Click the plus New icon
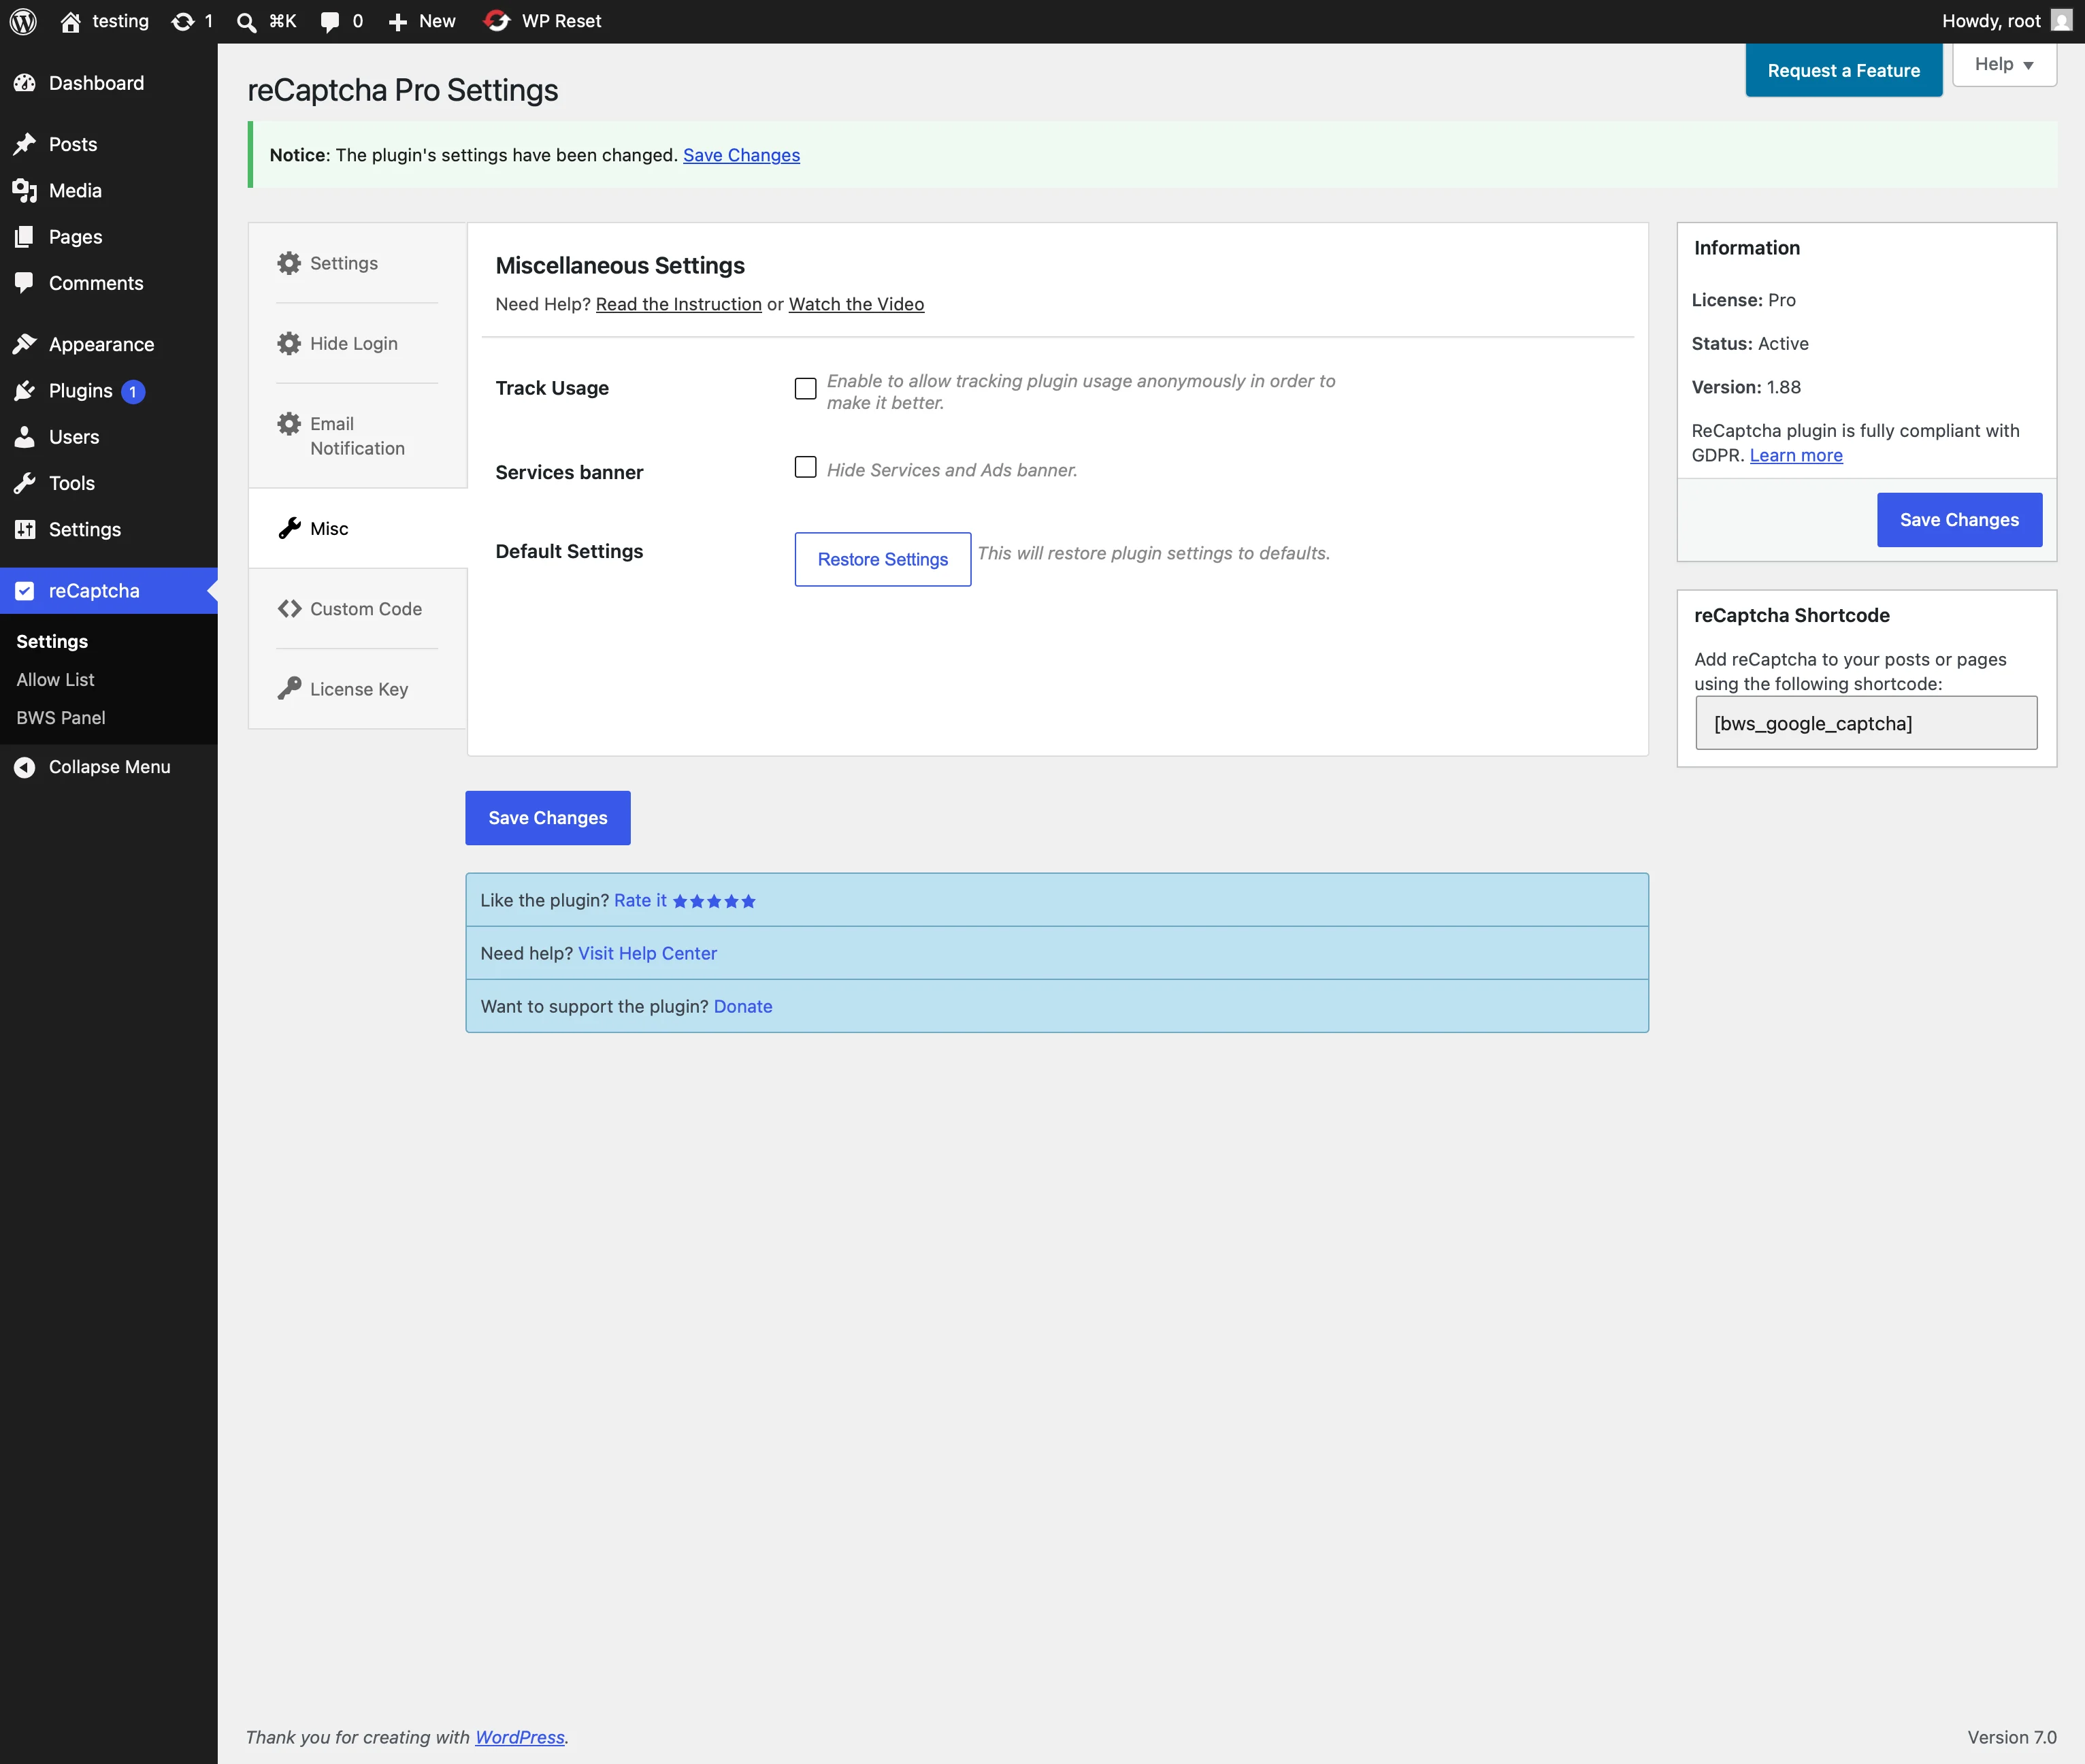This screenshot has height=1764, width=2085. 397,22
